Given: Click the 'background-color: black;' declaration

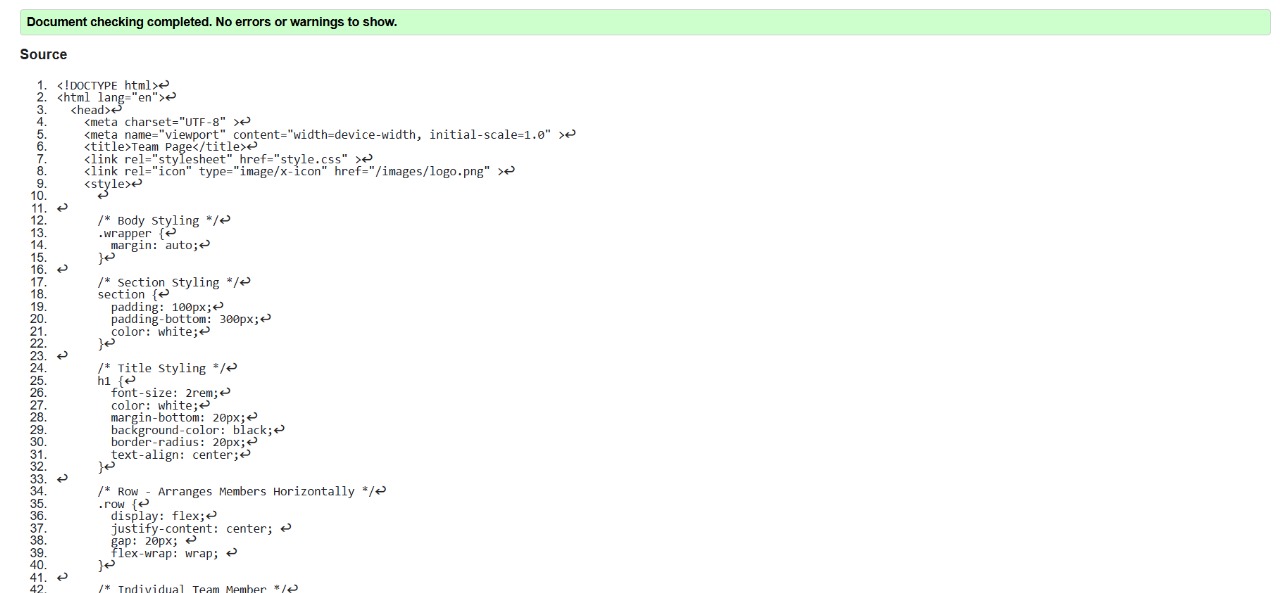Looking at the screenshot, I should pyautogui.click(x=191, y=430).
